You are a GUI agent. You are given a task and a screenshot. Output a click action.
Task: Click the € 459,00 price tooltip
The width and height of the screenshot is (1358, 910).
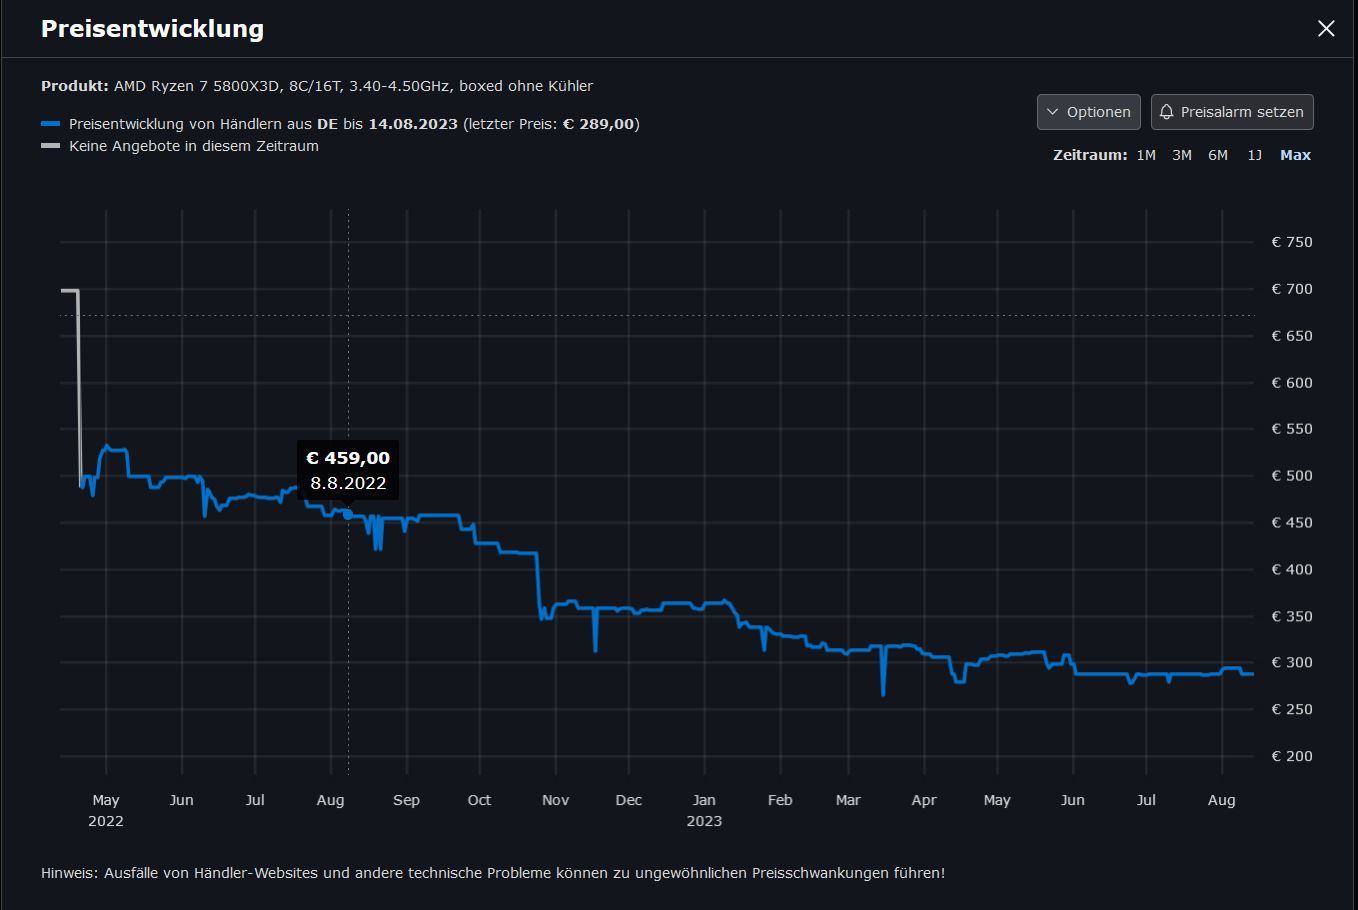point(348,470)
